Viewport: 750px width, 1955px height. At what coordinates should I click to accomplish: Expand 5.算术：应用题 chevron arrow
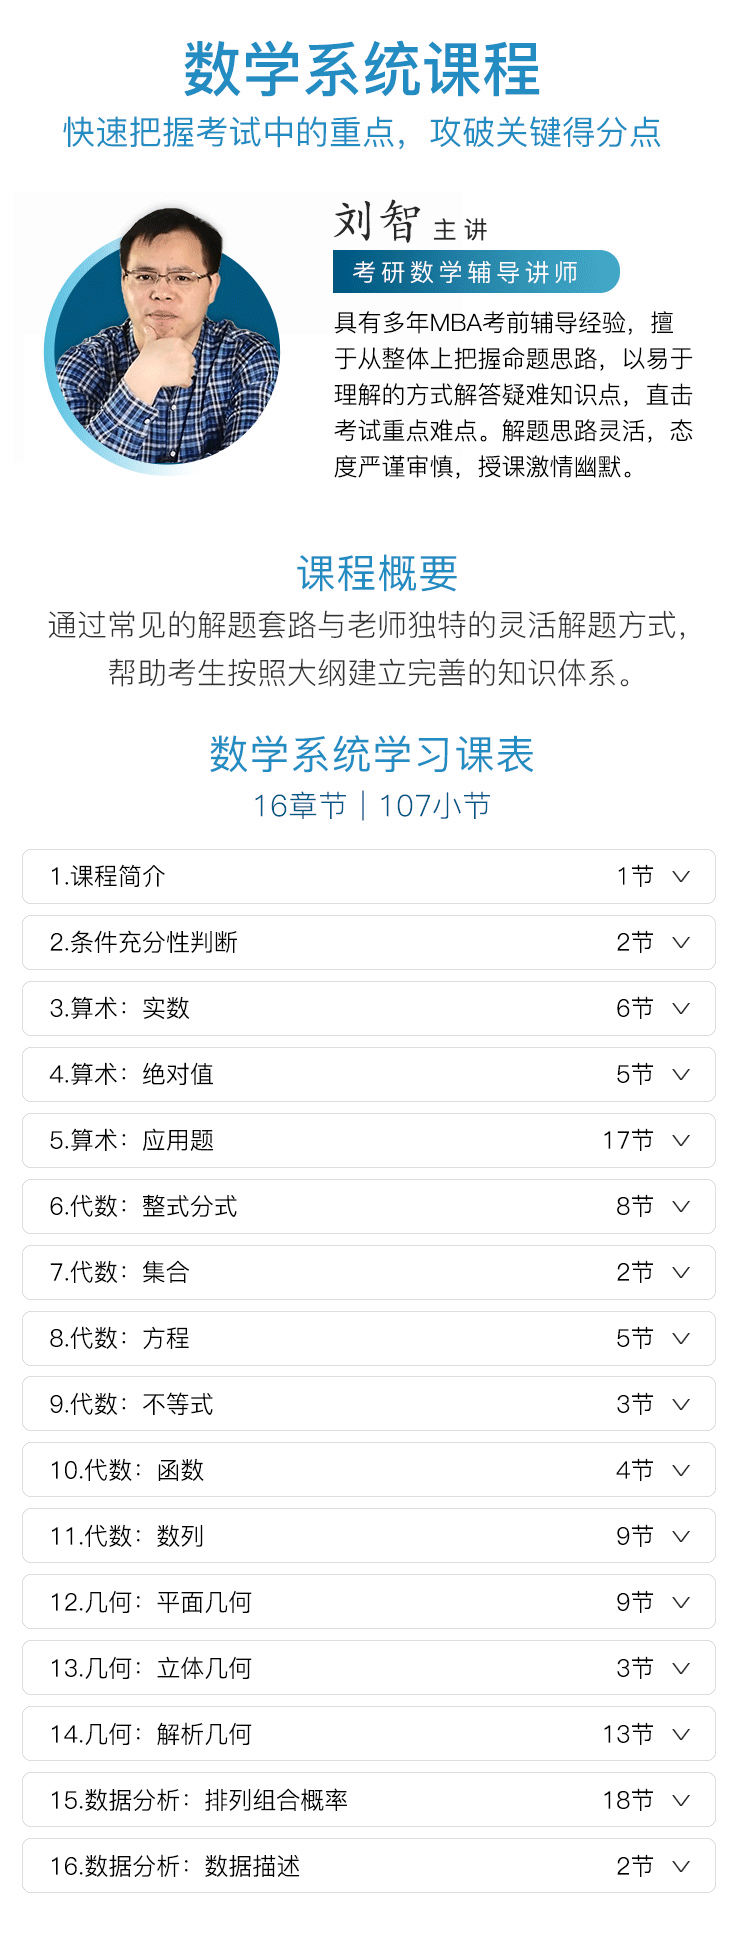[681, 1141]
